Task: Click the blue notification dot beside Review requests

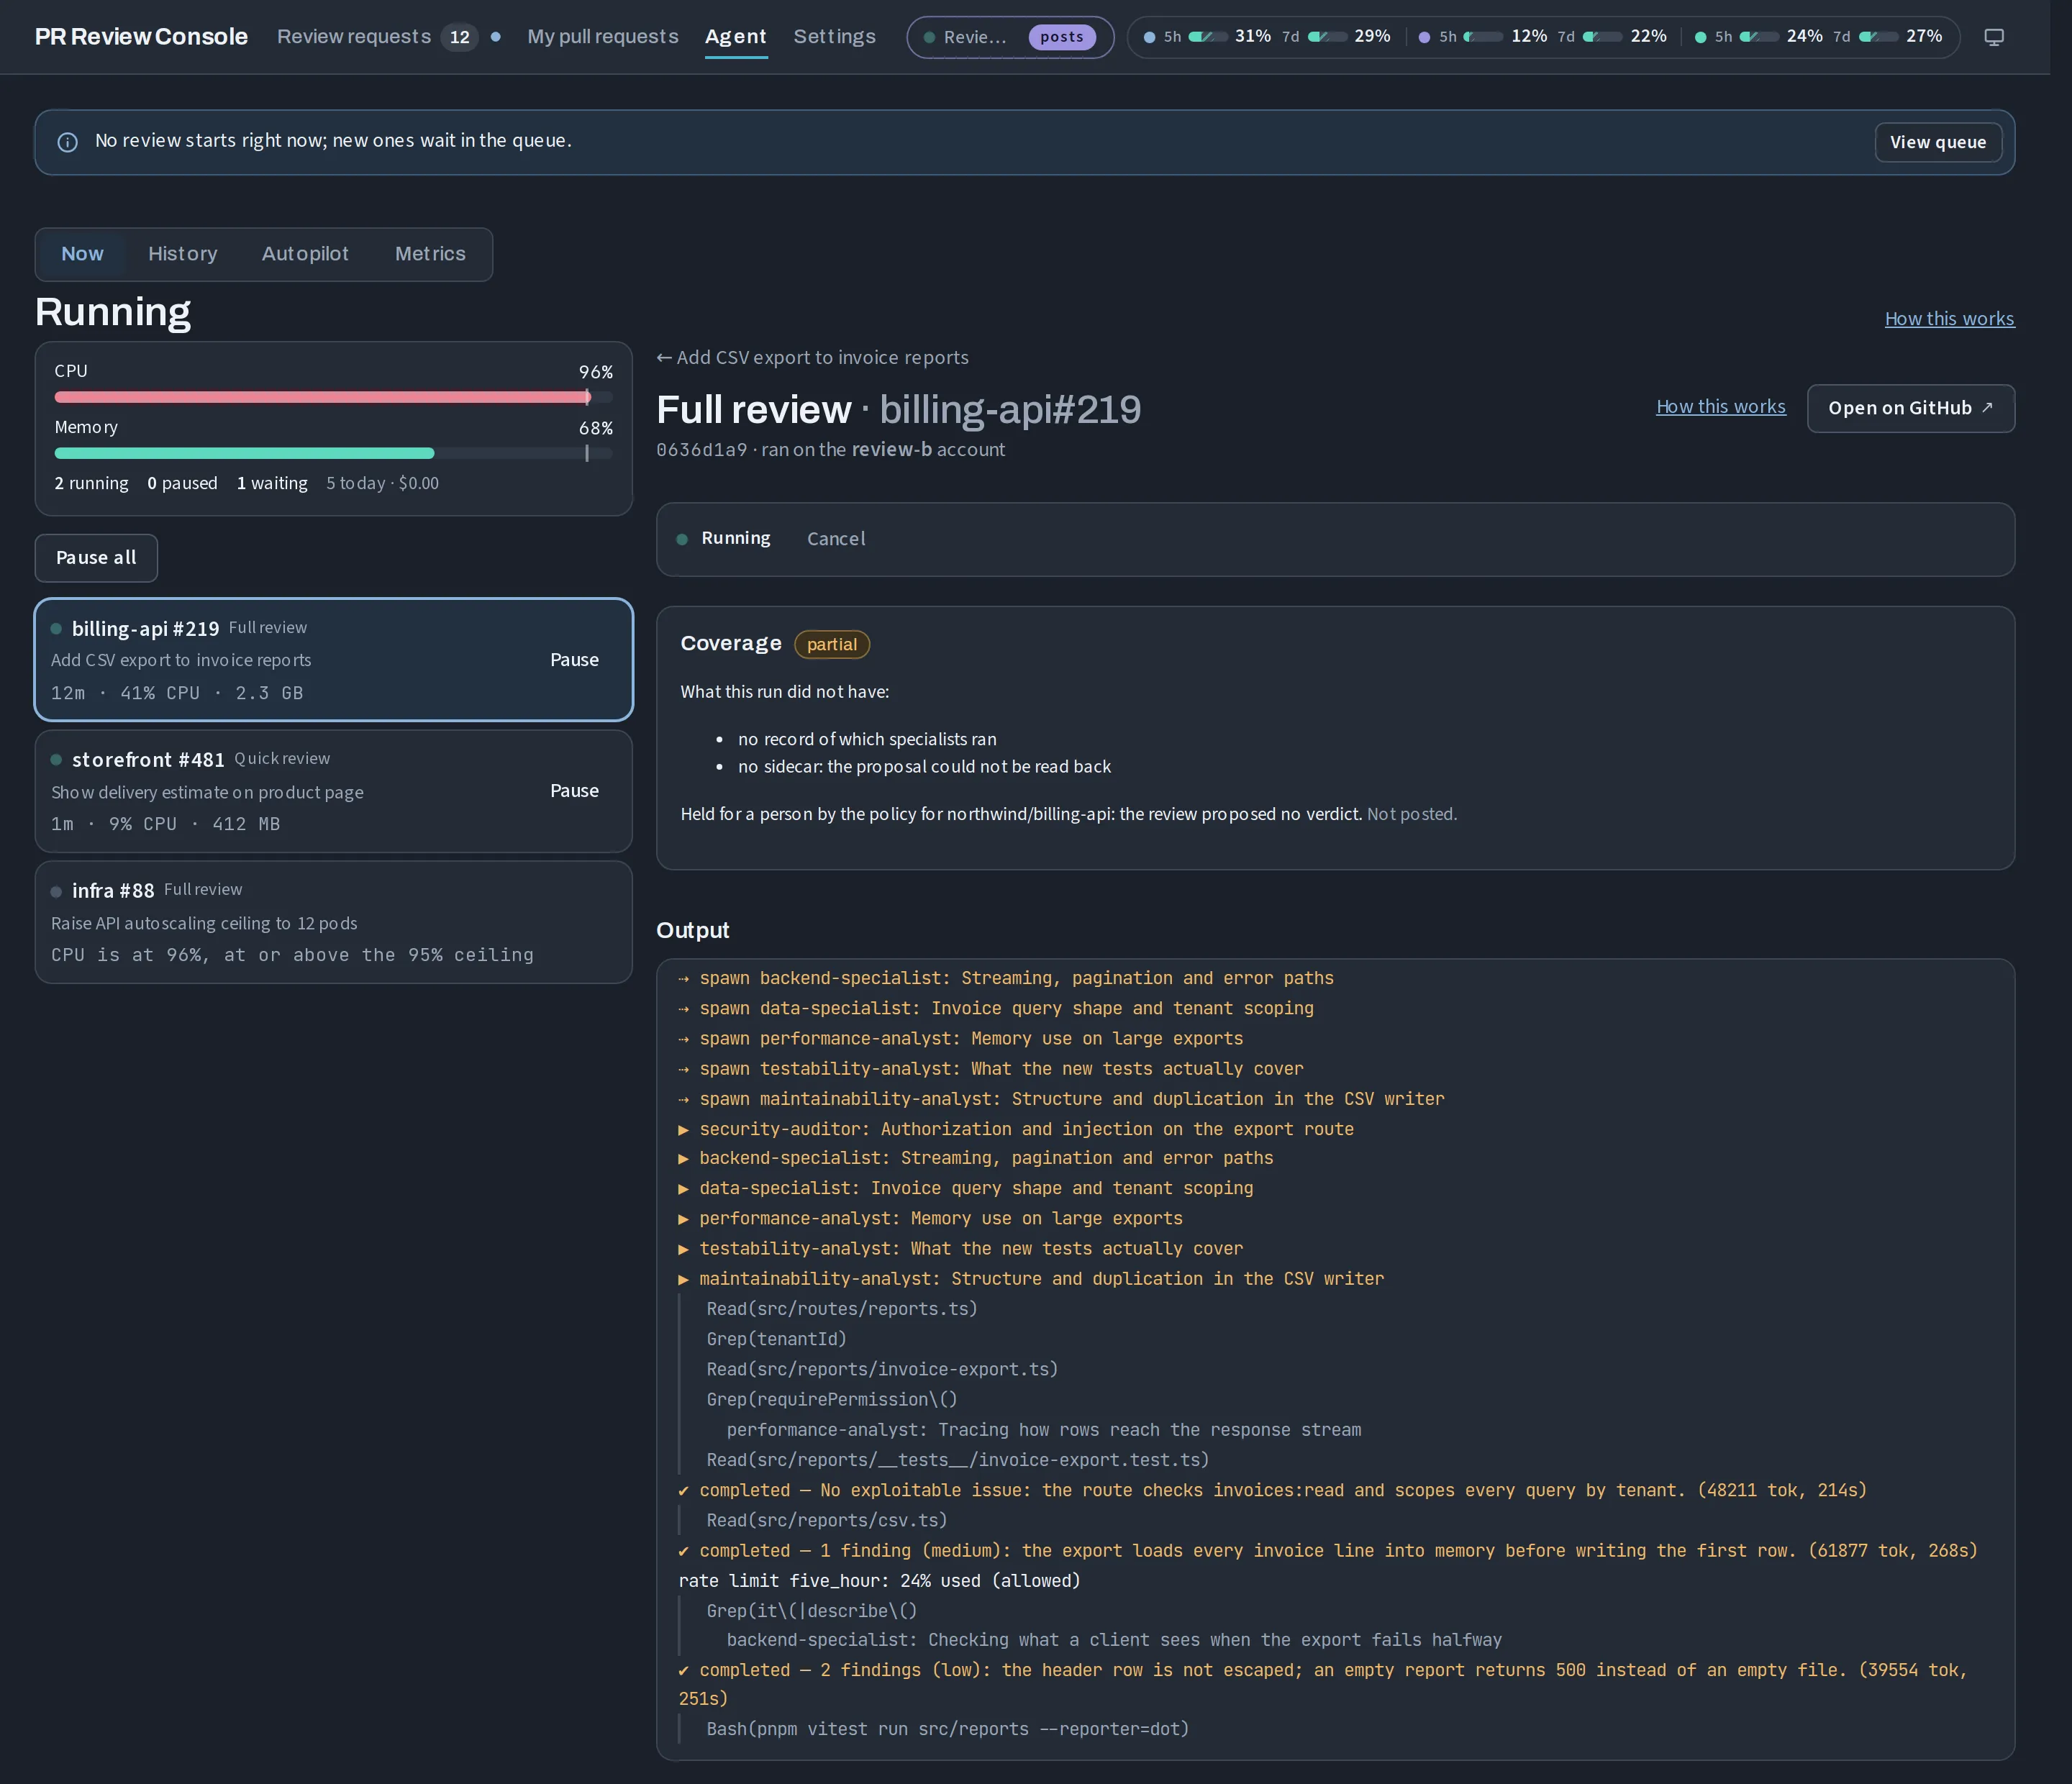Action: point(496,37)
